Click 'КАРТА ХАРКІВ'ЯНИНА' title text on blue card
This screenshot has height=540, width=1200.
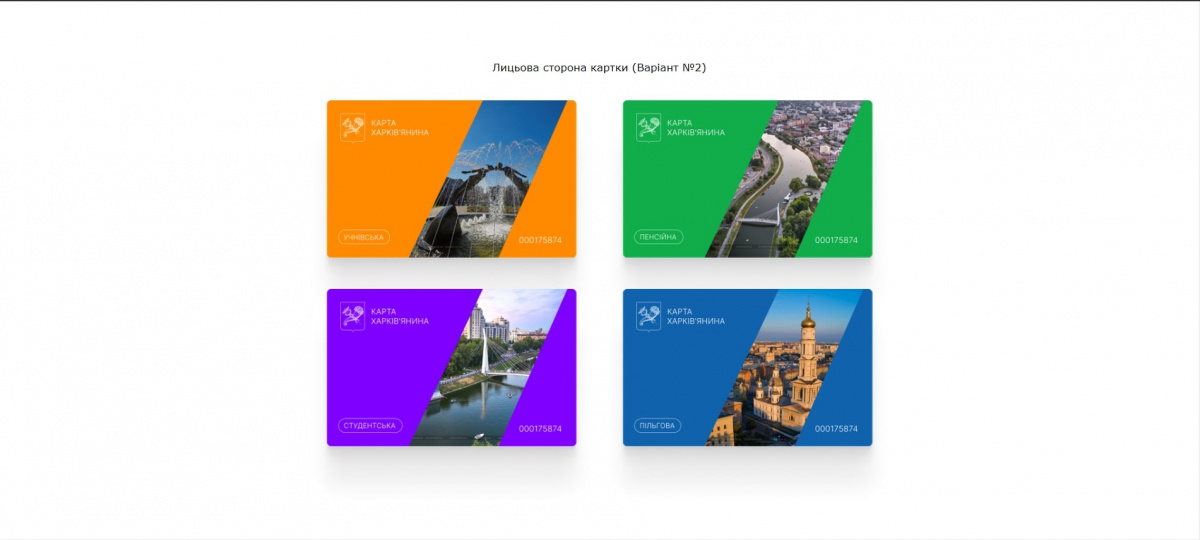tap(696, 316)
